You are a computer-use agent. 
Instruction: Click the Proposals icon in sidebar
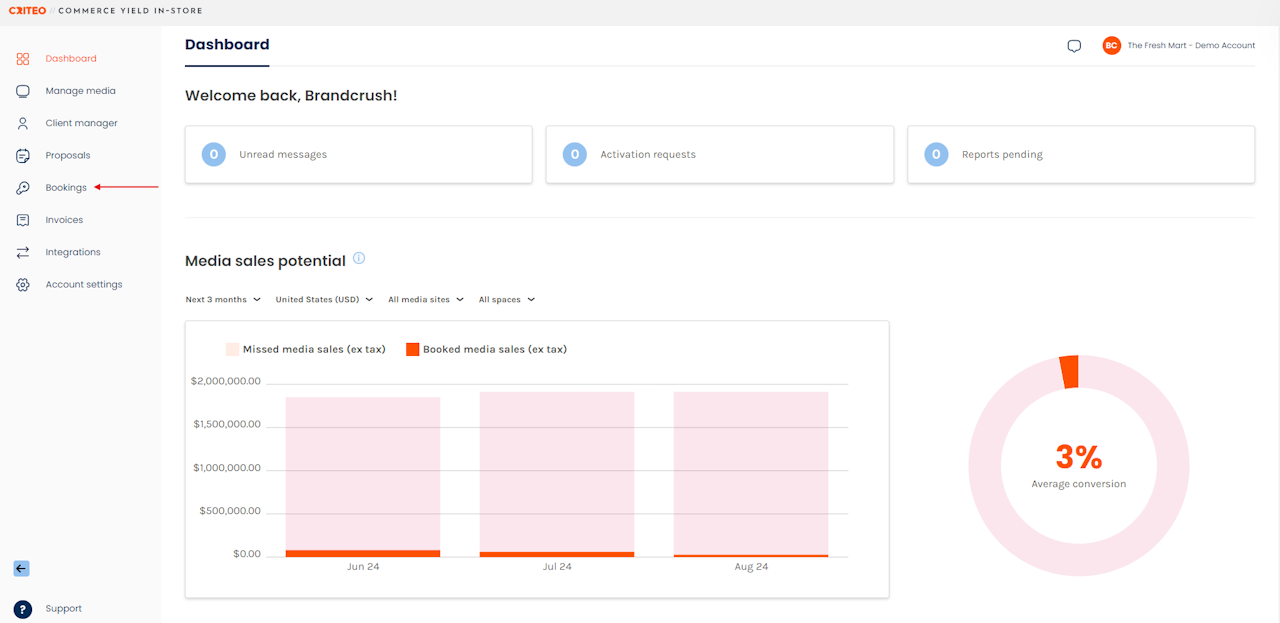[x=23, y=156]
